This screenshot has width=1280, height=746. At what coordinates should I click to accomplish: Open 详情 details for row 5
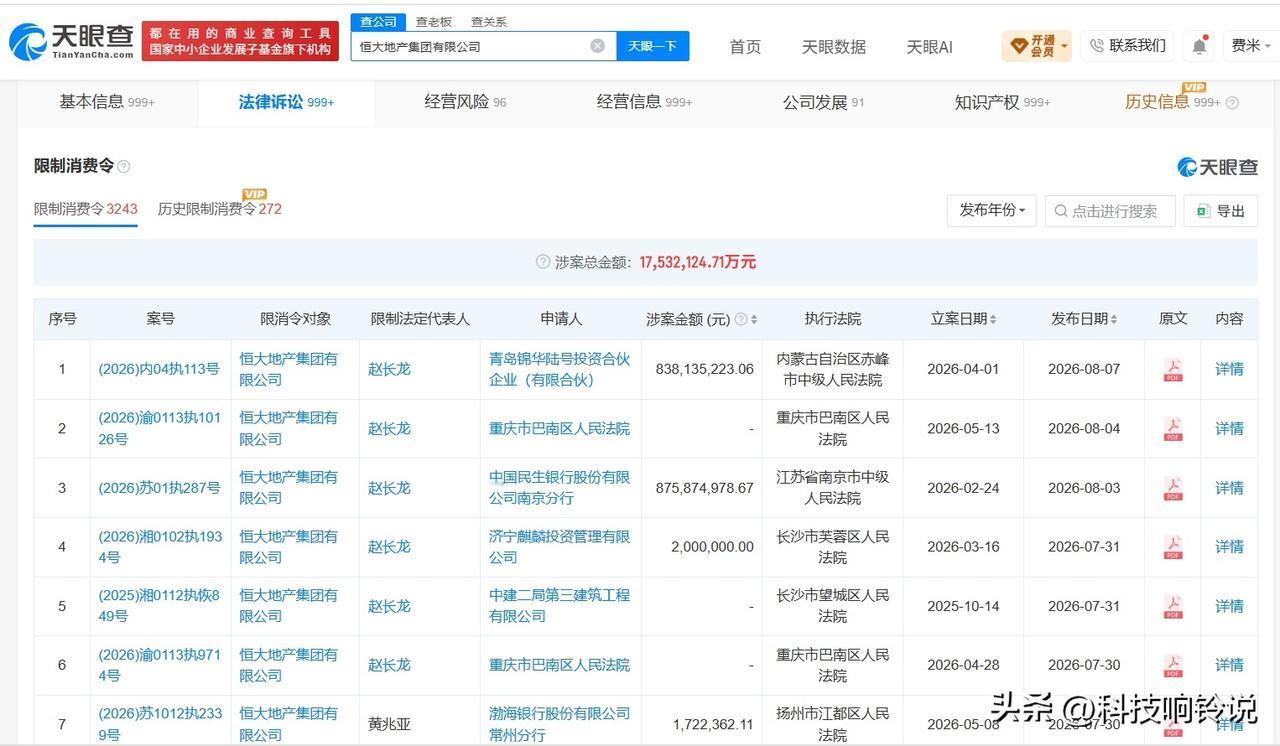tap(1229, 606)
